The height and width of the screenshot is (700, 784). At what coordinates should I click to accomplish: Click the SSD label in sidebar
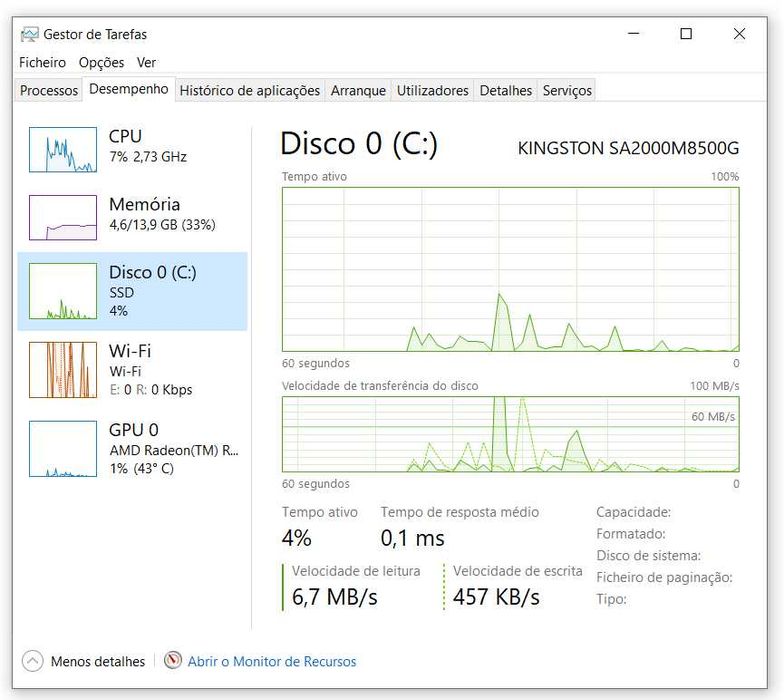coord(122,293)
